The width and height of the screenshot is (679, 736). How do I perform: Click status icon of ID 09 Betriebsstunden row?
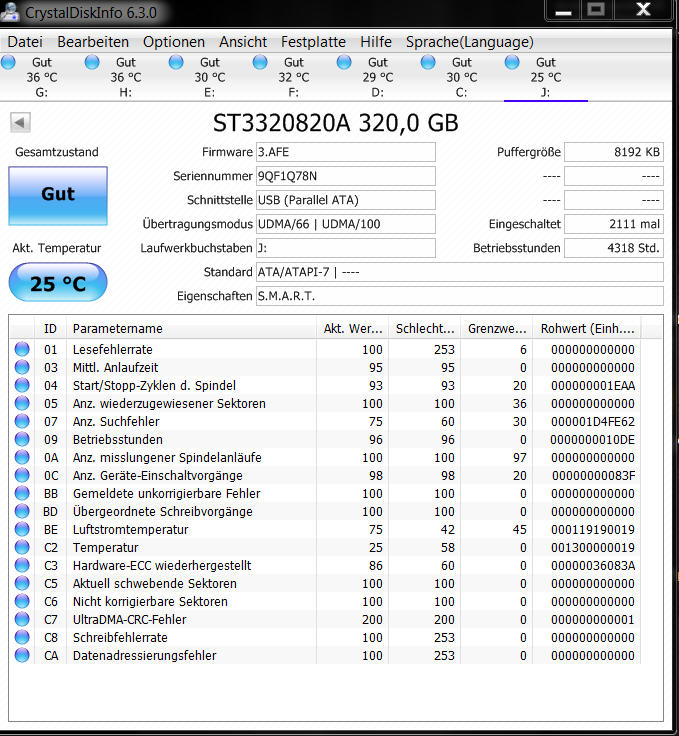click(x=22, y=439)
